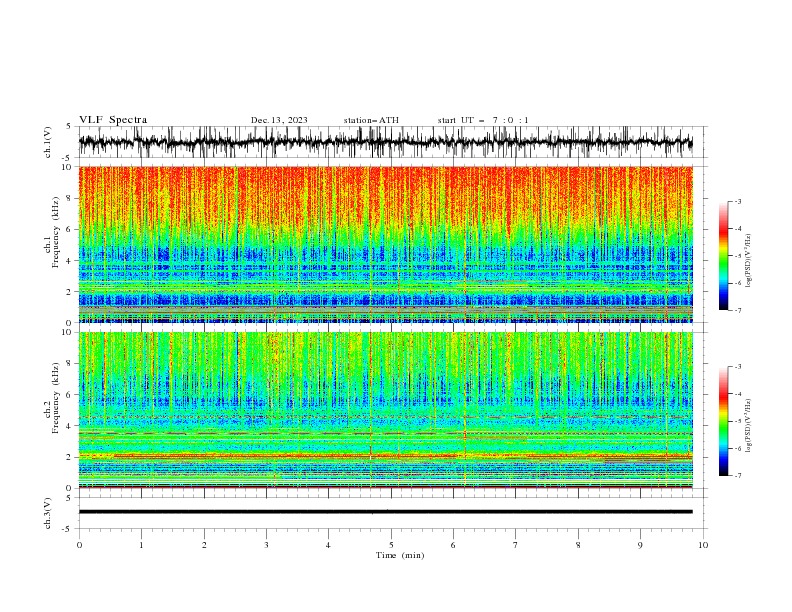Viewport: 792px width, 612px height.
Task: Click the time axis tick label "3"
Action: 266,545
